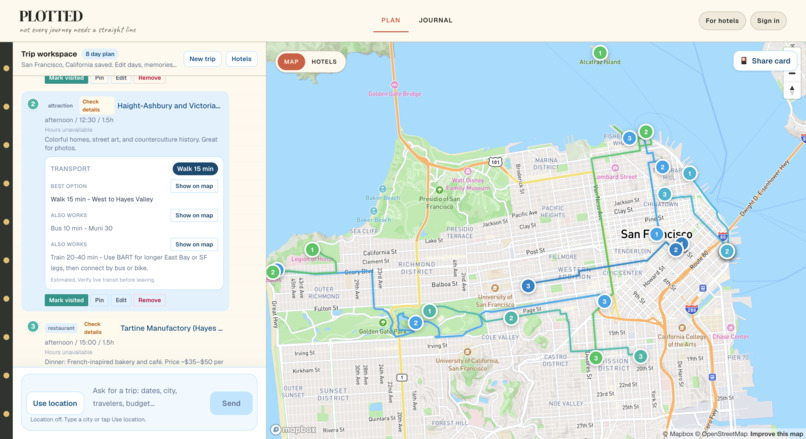
Task: Click the 8 day plan chip
Action: coord(100,54)
